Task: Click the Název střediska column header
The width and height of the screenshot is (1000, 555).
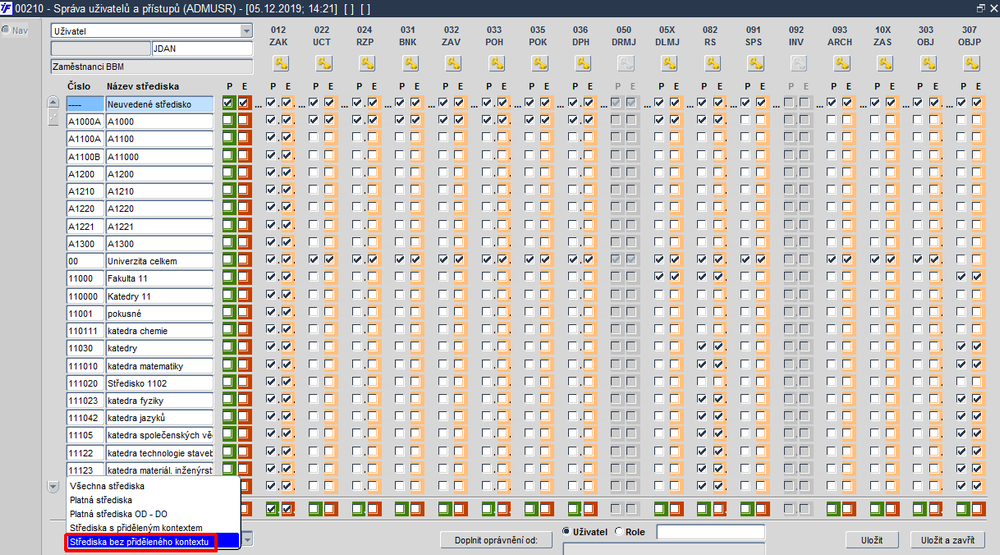Action: click(x=143, y=86)
